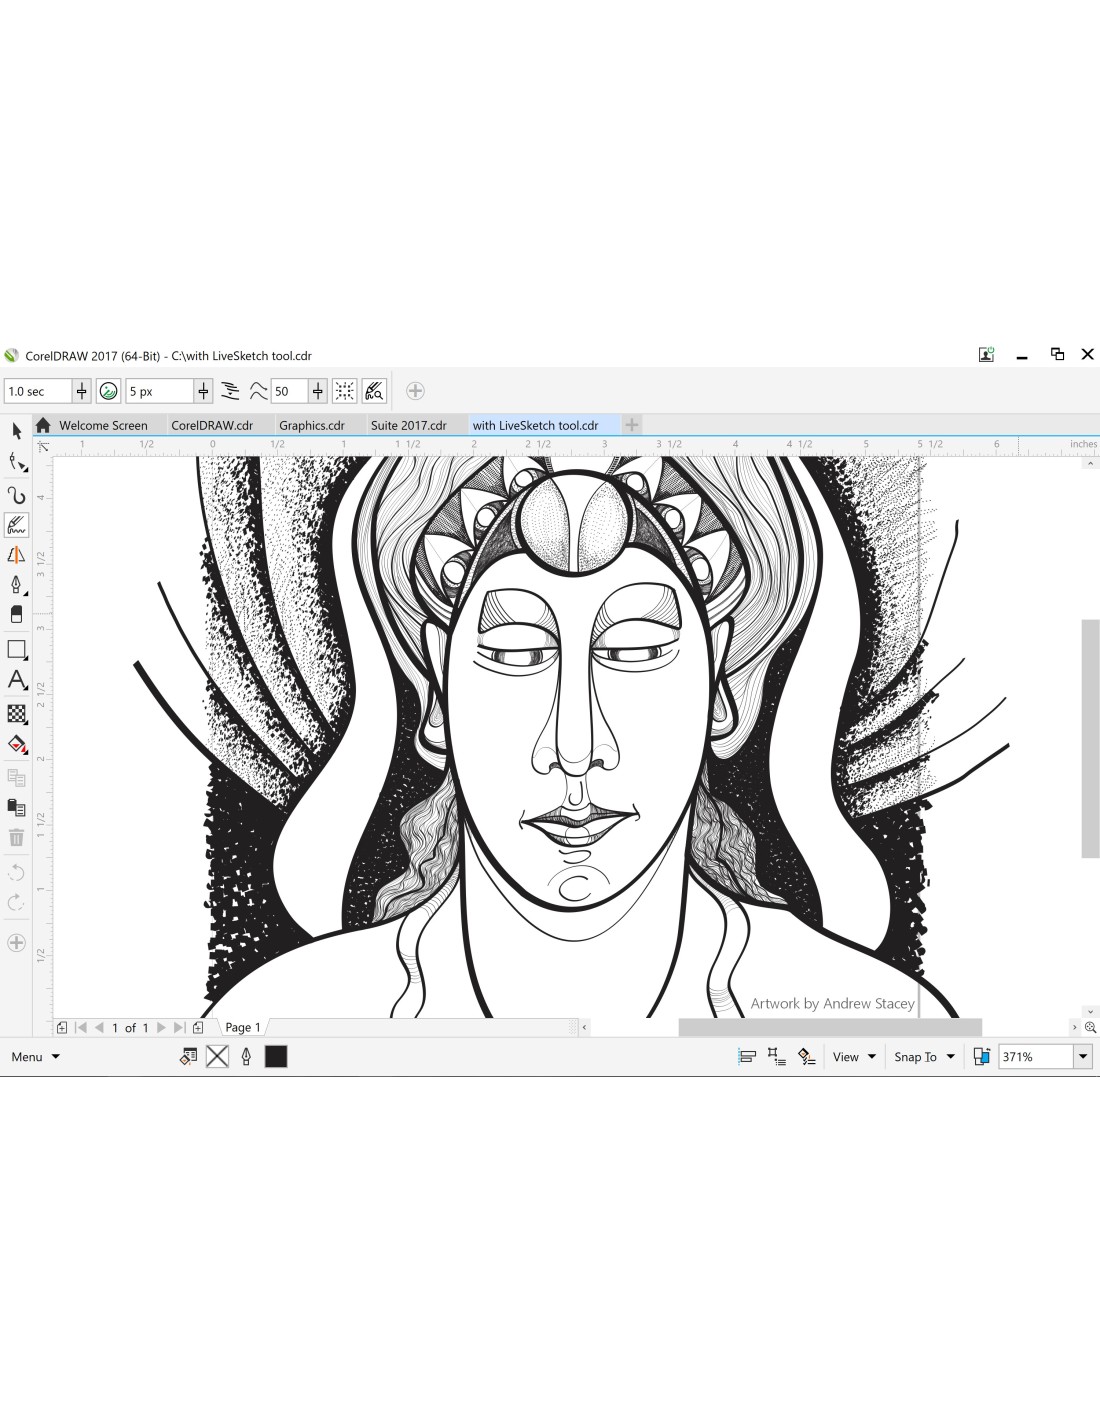Image resolution: width=1100 pixels, height=1422 pixels.
Task: Toggle preview mode in property bar
Action: pos(374,391)
